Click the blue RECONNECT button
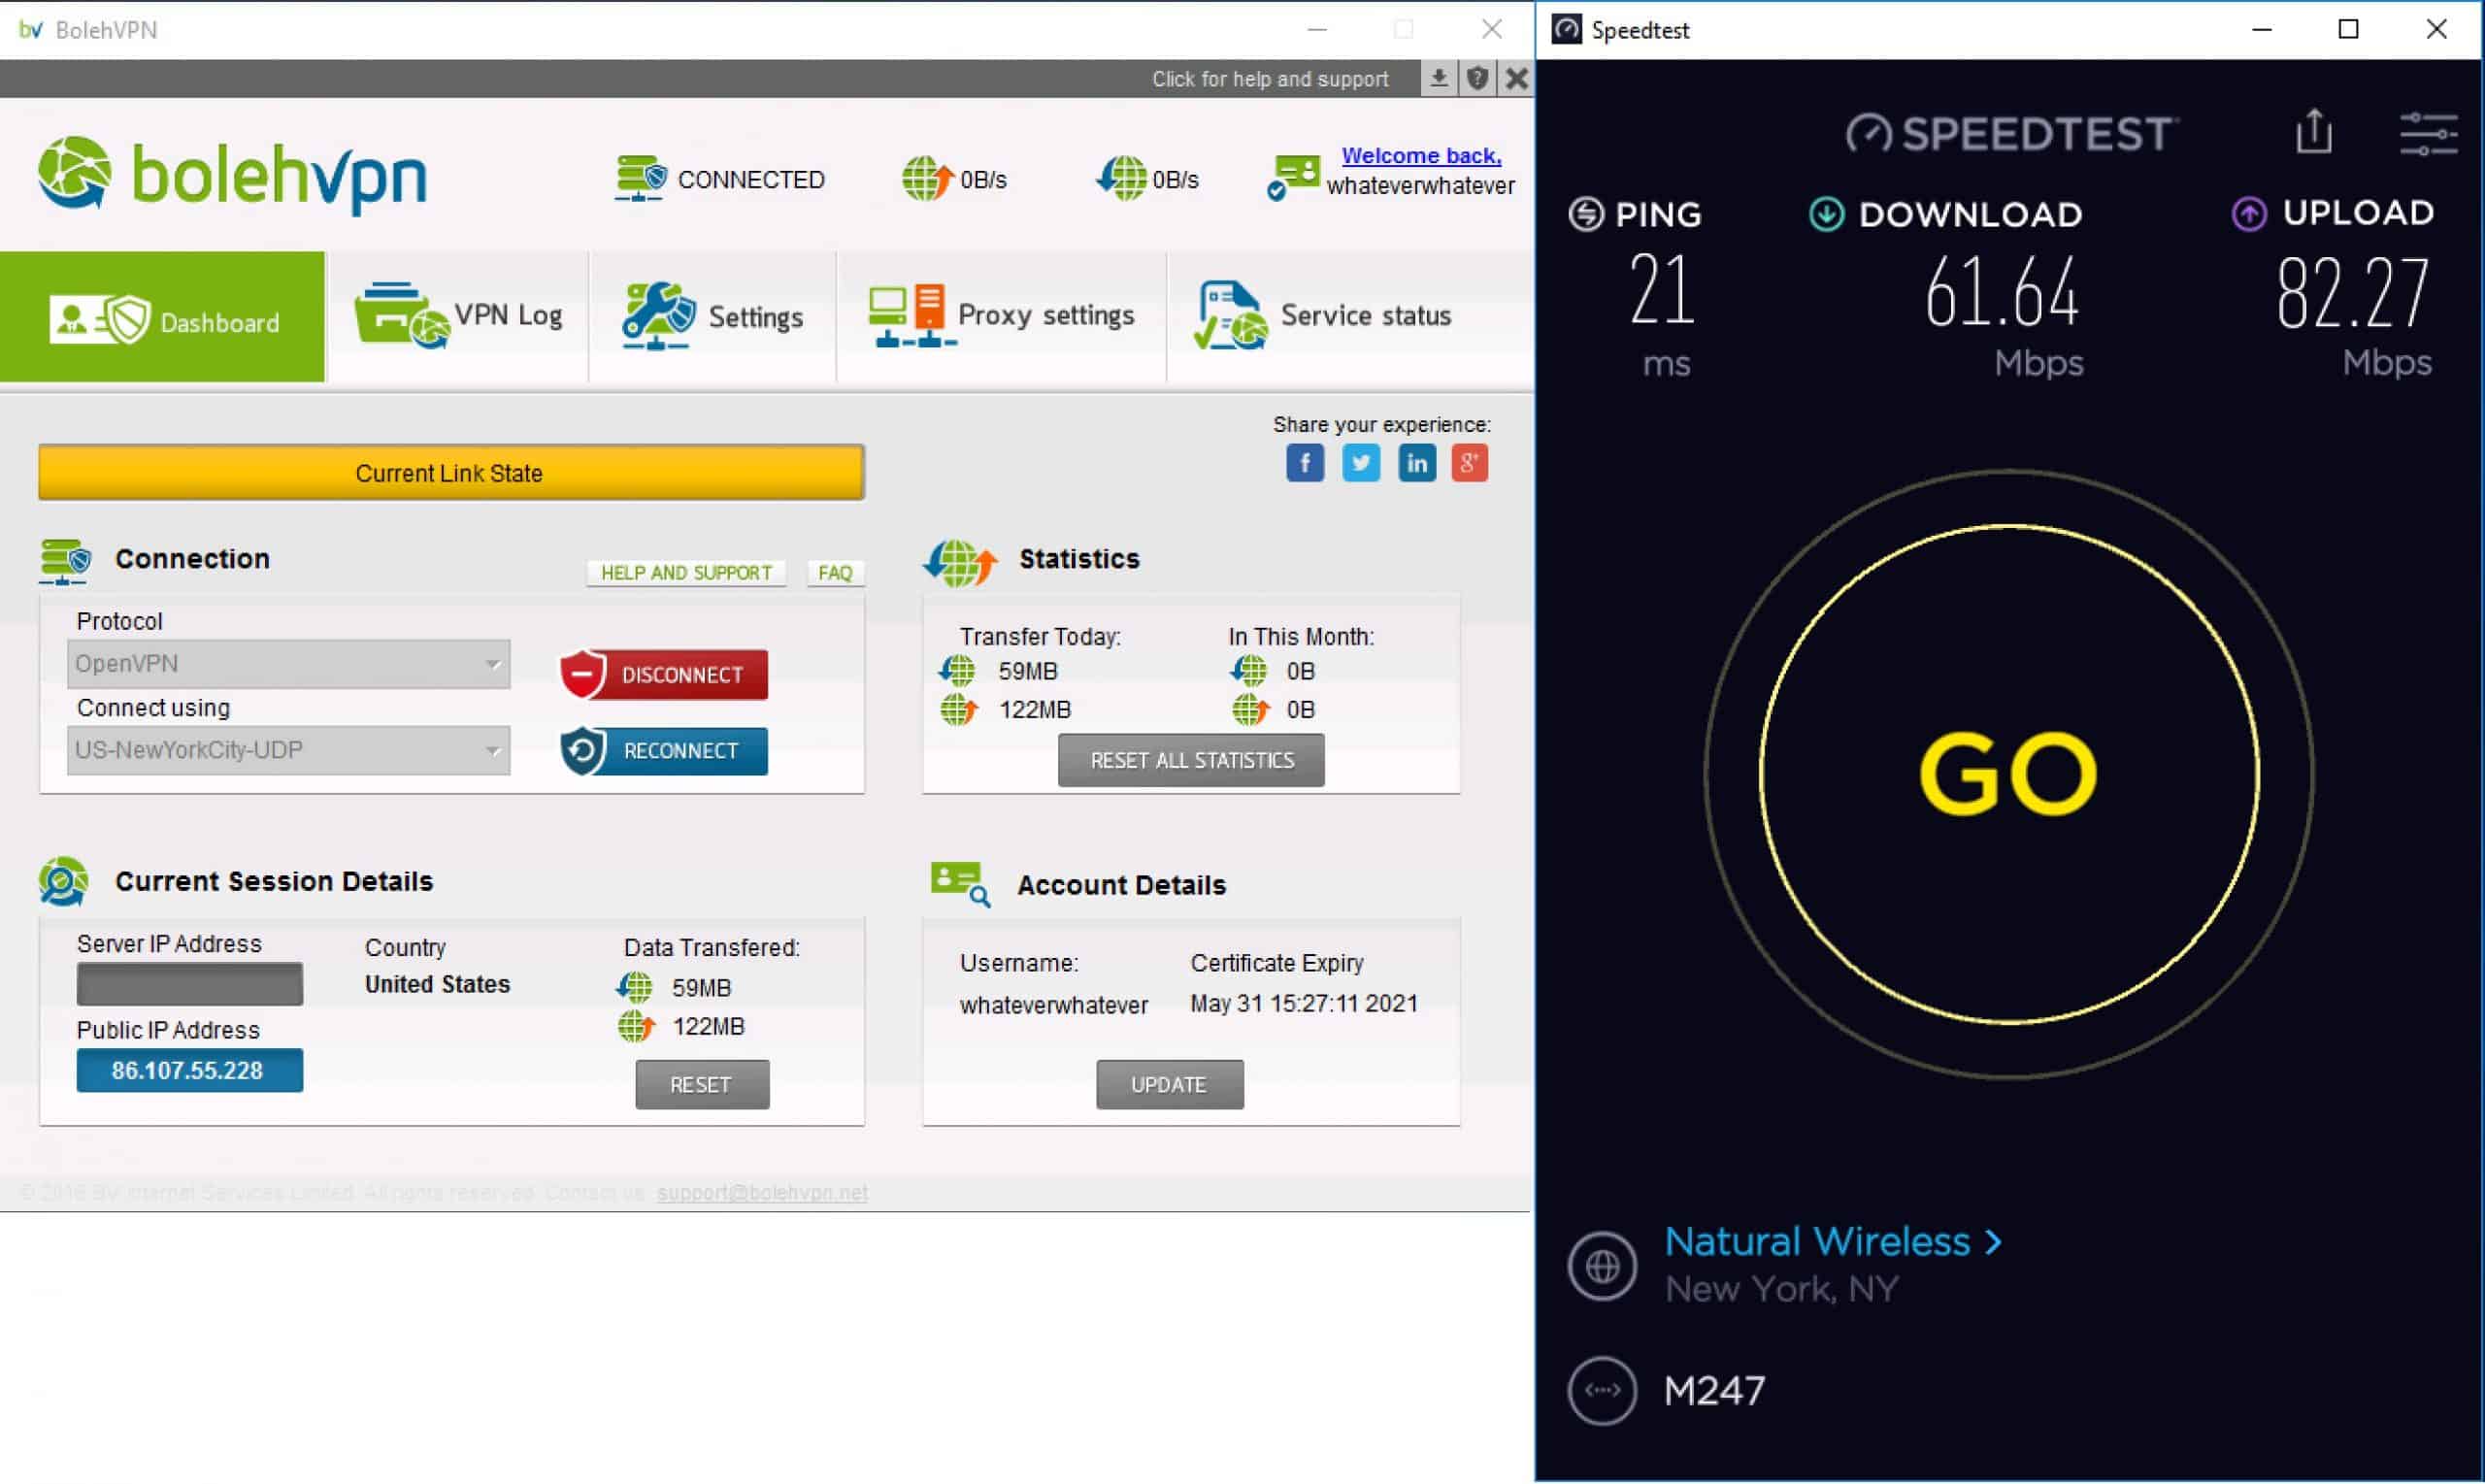The image size is (2485, 1484). coord(664,751)
